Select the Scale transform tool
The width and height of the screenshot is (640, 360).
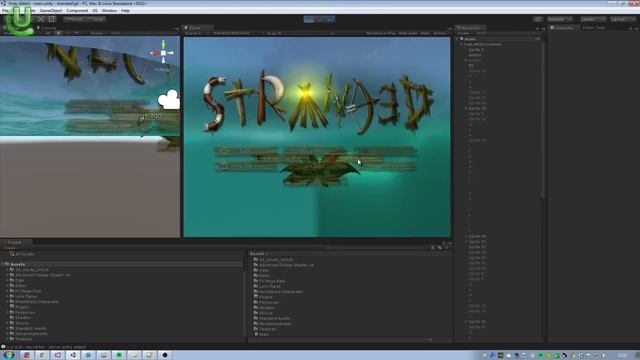(x=41, y=19)
